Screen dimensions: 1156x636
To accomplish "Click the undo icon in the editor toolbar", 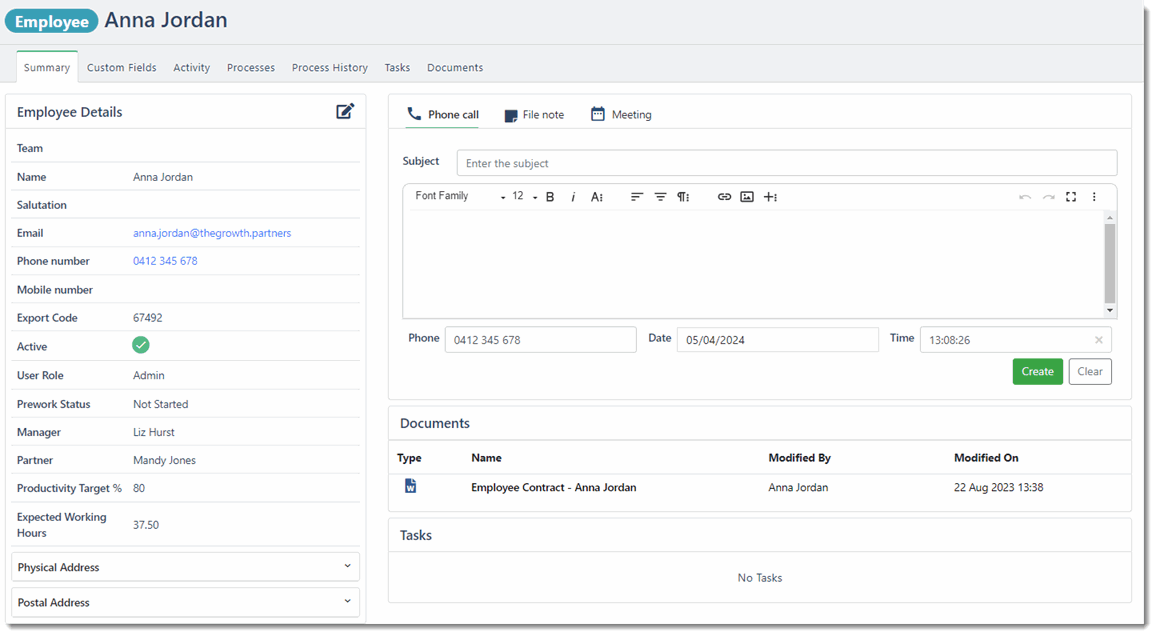I will 1025,196.
